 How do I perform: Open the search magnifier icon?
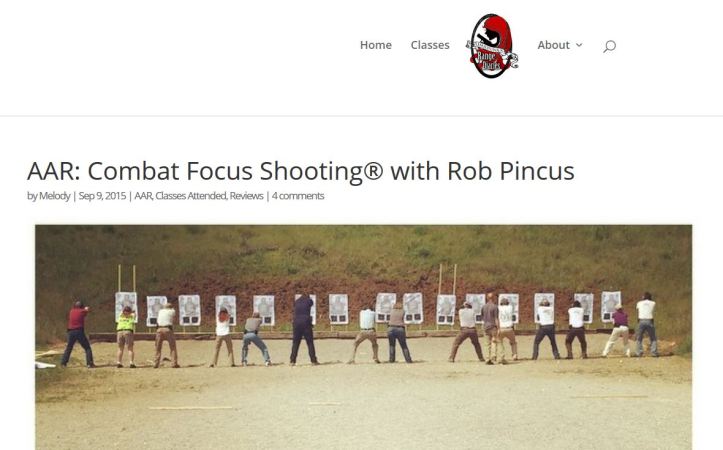[x=609, y=46]
